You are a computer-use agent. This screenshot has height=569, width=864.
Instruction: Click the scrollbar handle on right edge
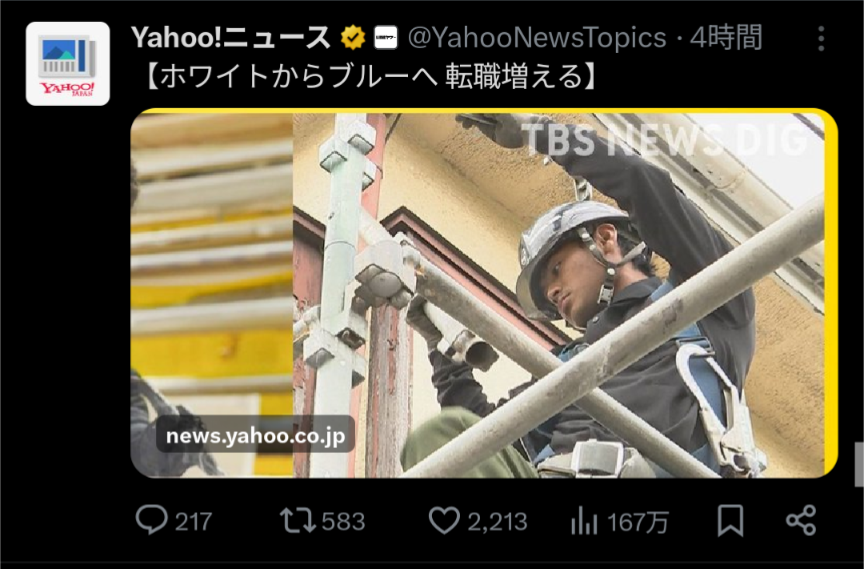[859, 464]
